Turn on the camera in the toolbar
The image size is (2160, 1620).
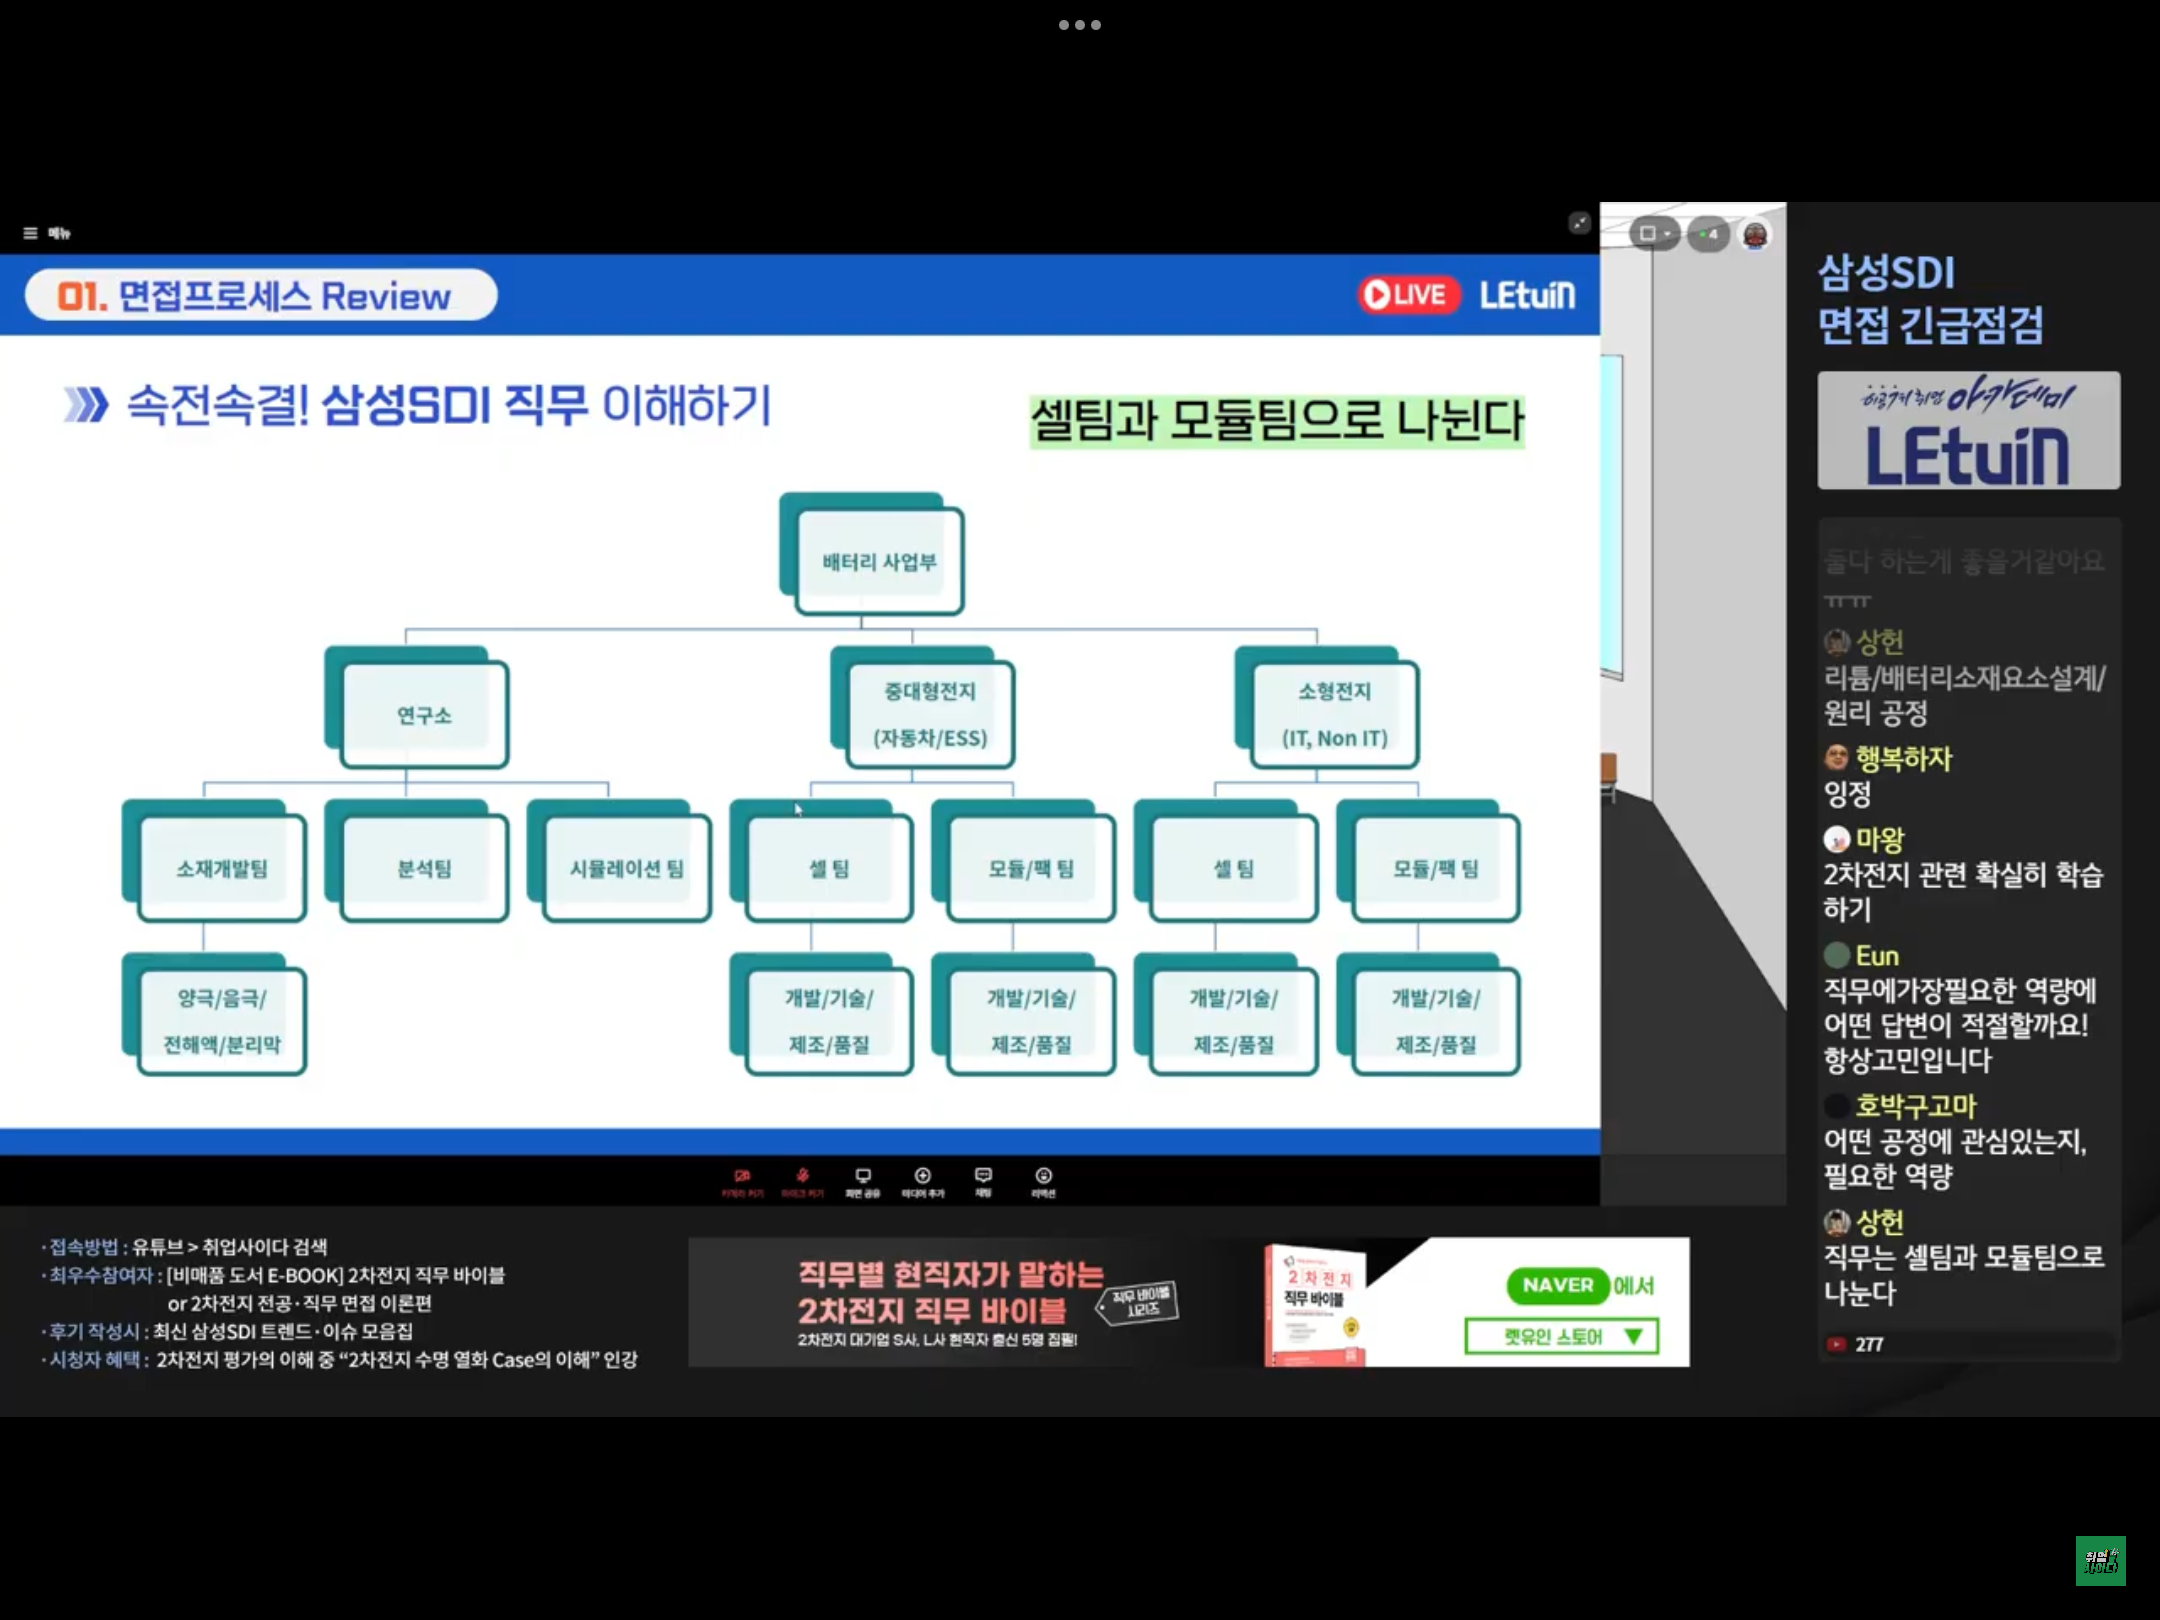(x=742, y=1181)
